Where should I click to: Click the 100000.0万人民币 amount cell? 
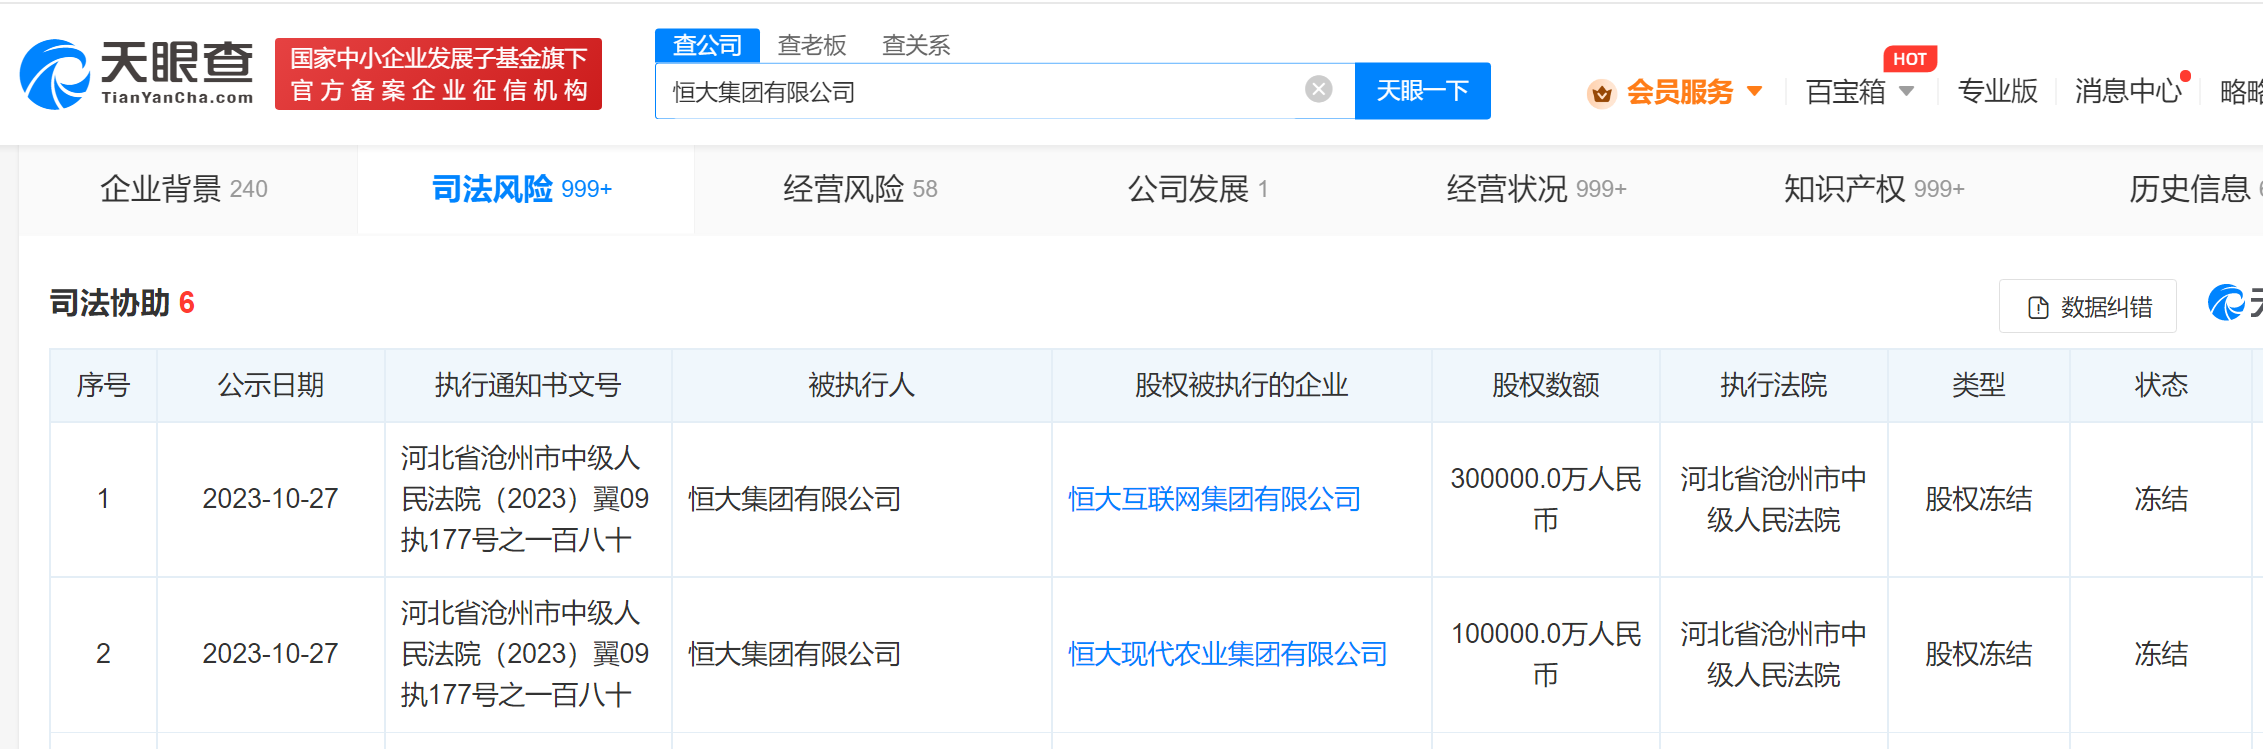click(x=1546, y=654)
